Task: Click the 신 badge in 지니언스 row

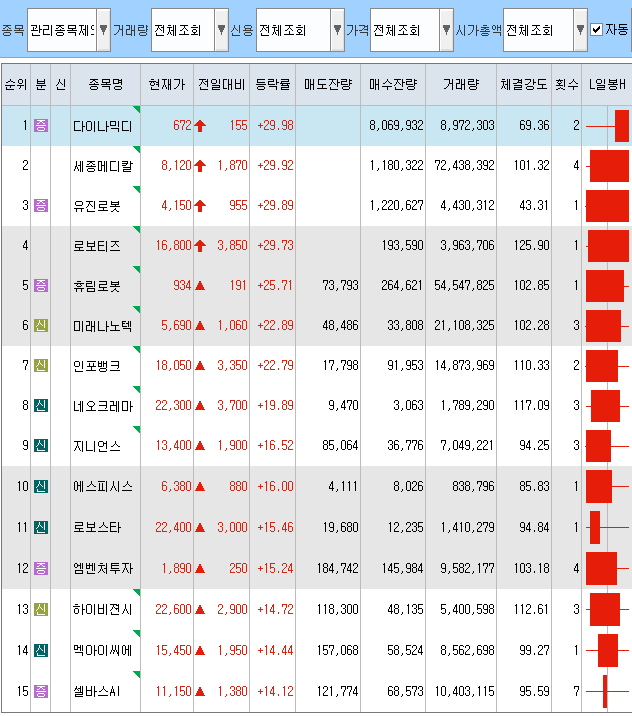Action: (41, 445)
